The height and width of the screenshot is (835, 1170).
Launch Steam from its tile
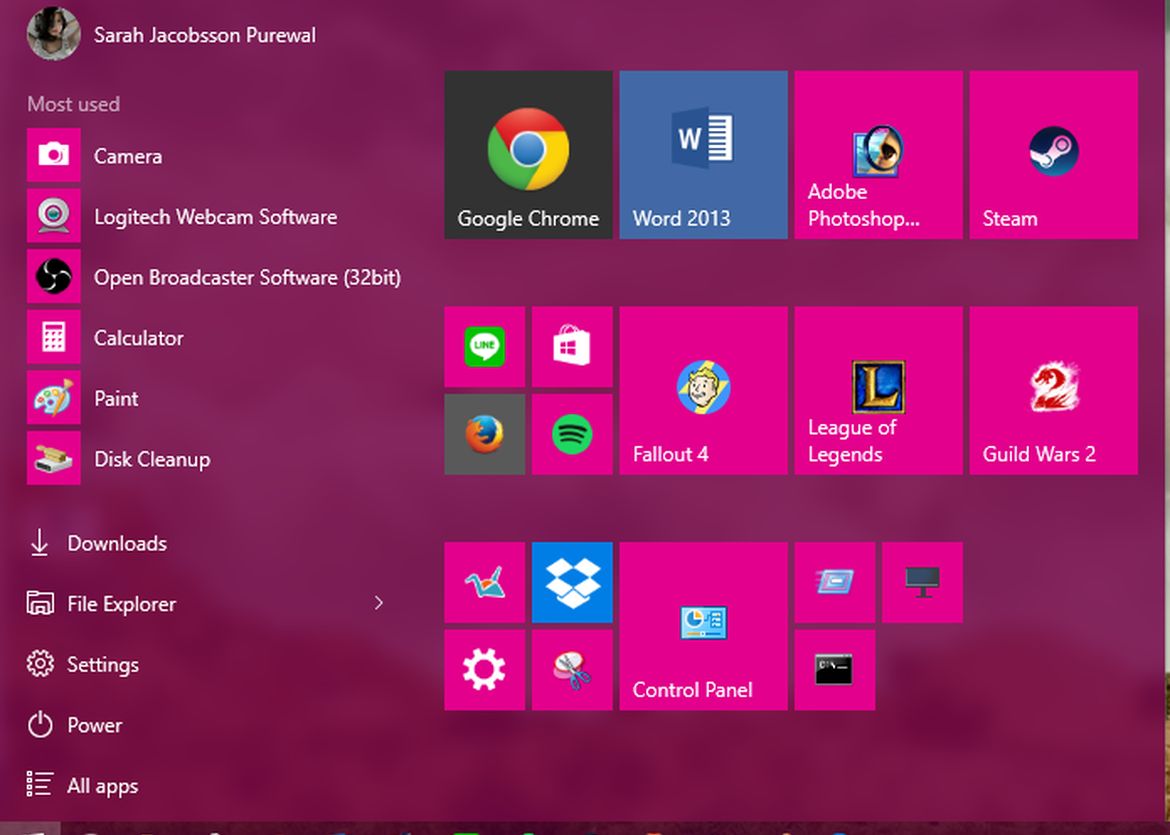coord(1053,154)
